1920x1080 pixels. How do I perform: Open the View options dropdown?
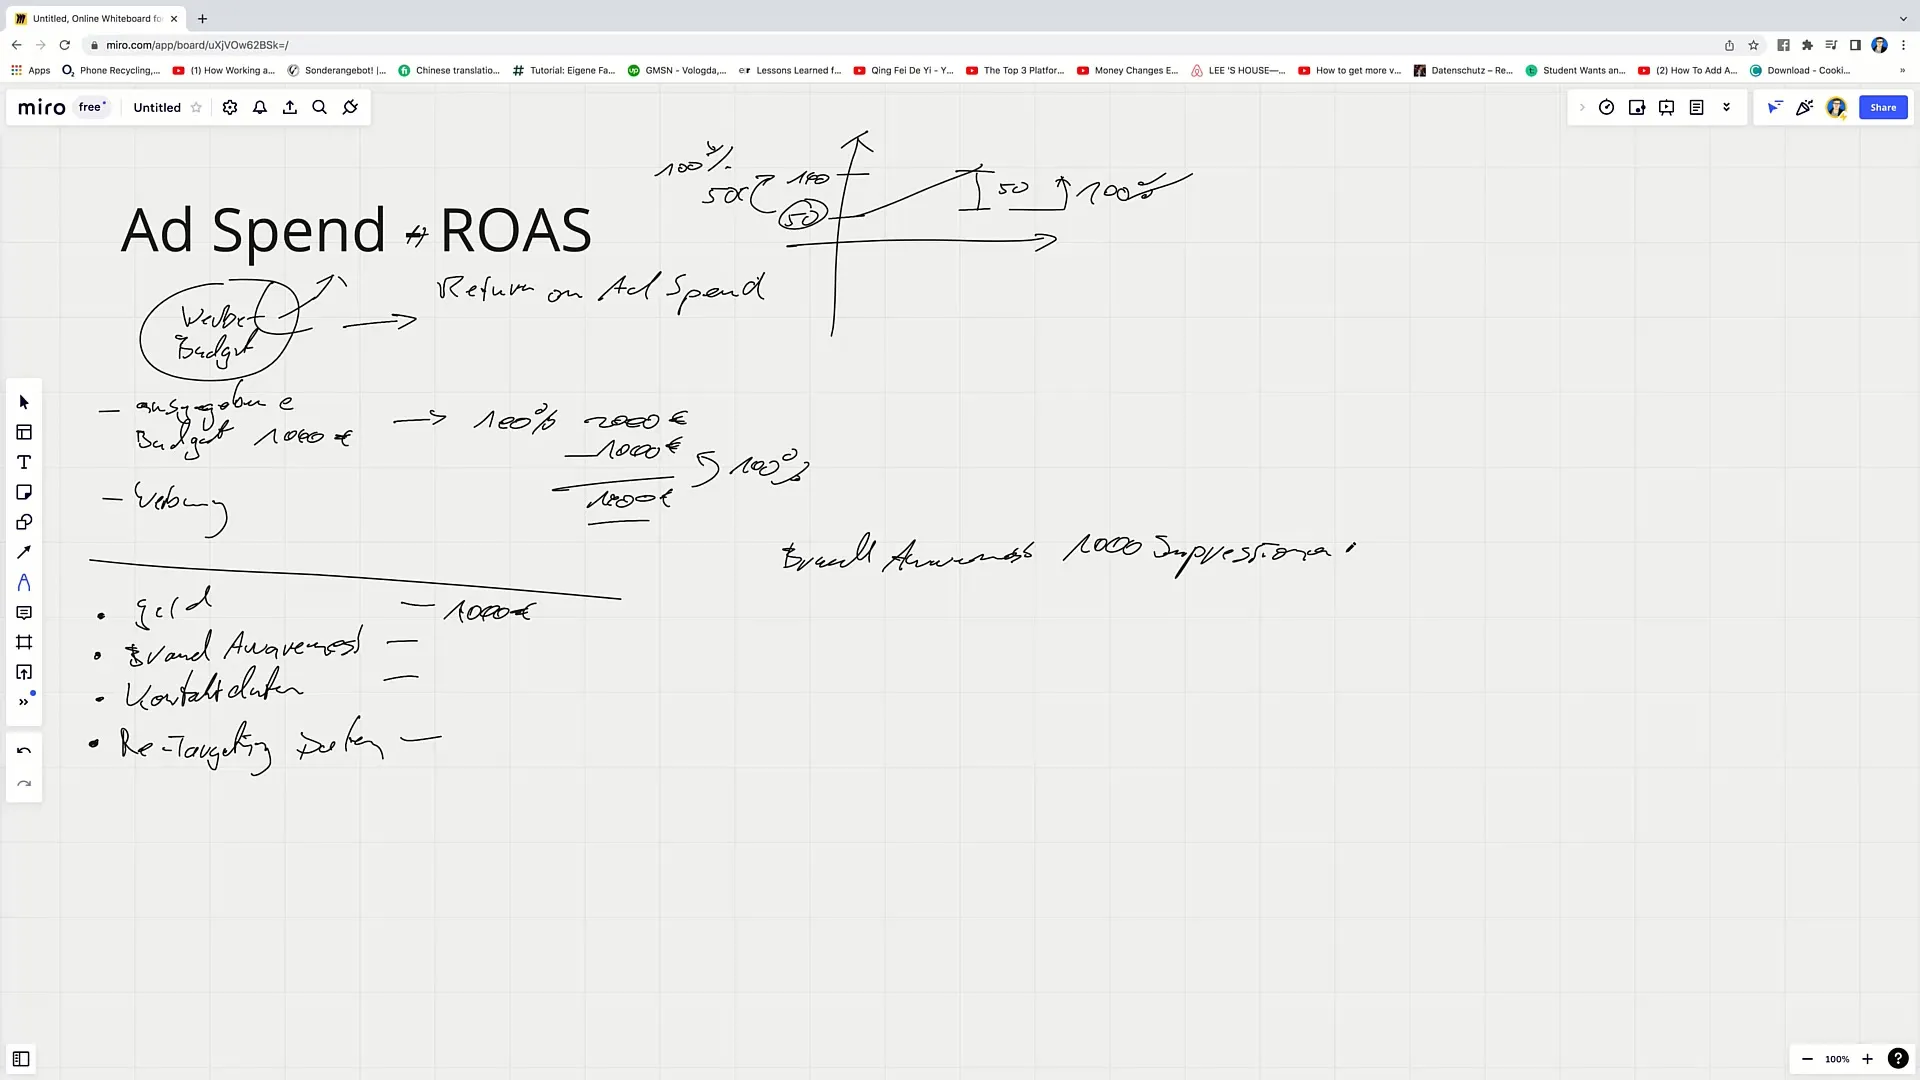1727,107
